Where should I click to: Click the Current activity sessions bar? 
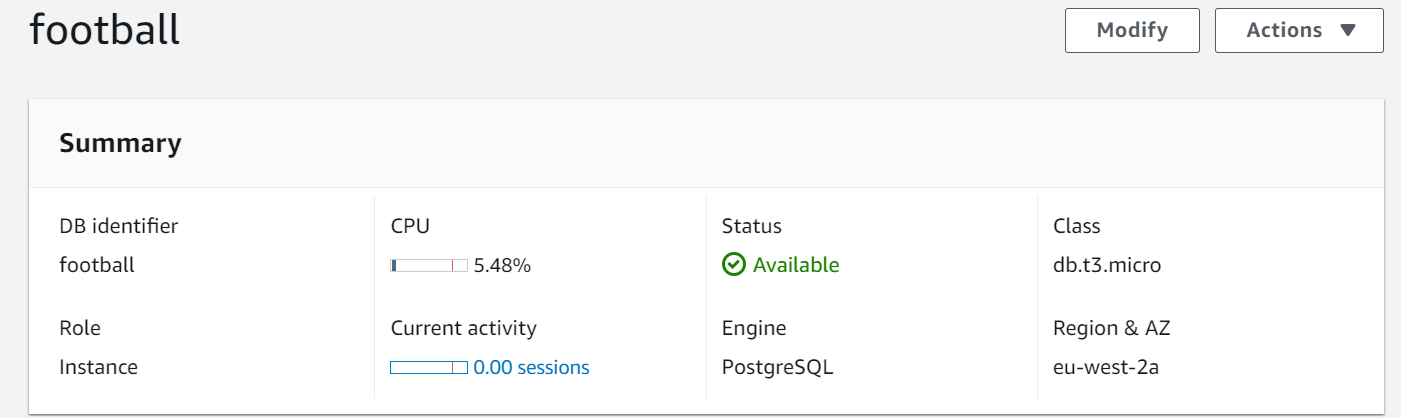click(x=429, y=367)
